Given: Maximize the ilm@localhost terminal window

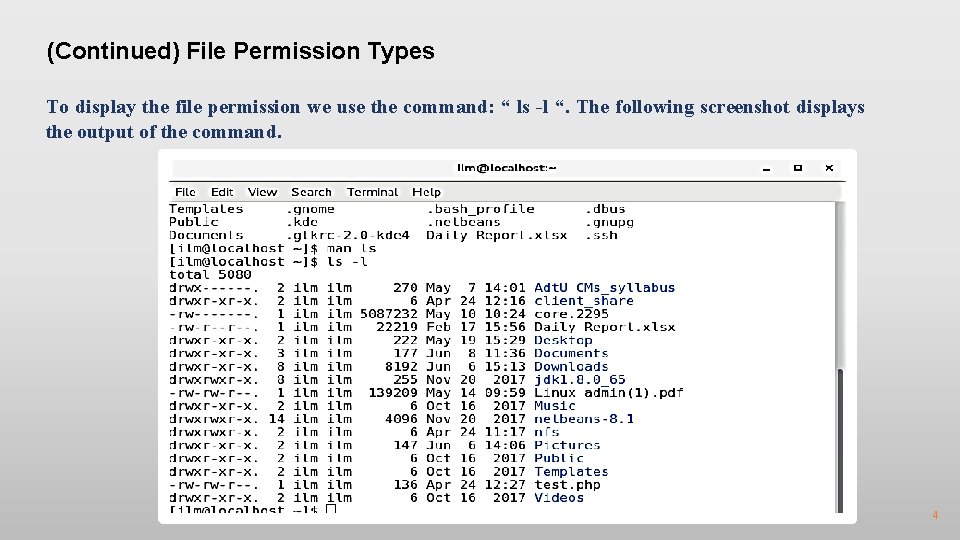Looking at the screenshot, I should [798, 168].
